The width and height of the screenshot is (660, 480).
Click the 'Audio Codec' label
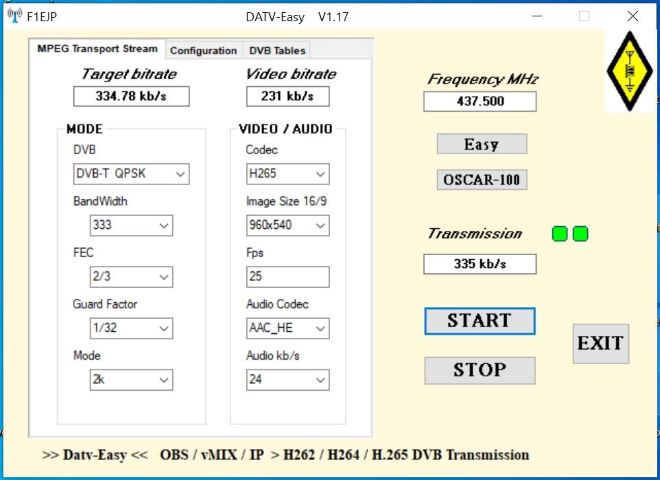(277, 304)
